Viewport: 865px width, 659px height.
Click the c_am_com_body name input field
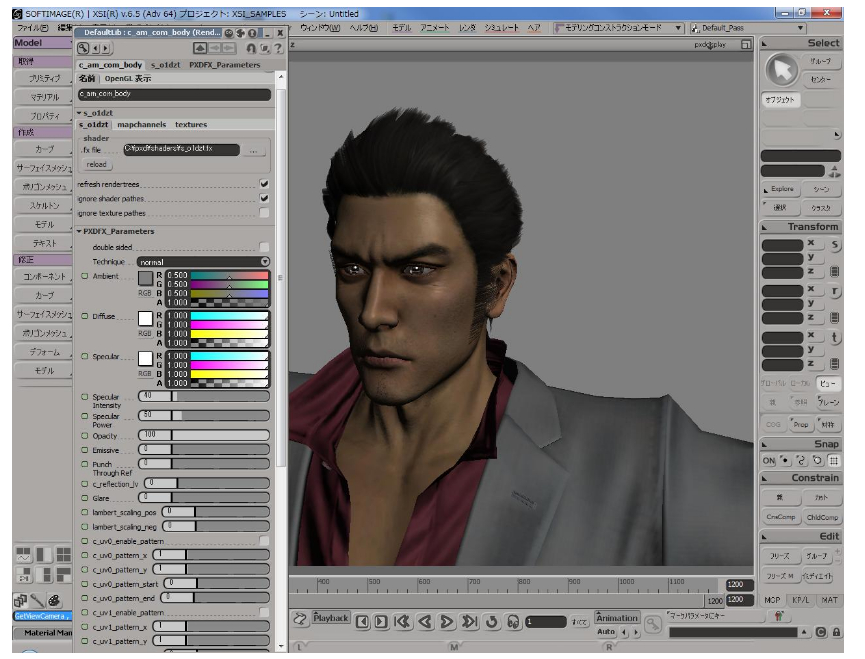coord(173,94)
